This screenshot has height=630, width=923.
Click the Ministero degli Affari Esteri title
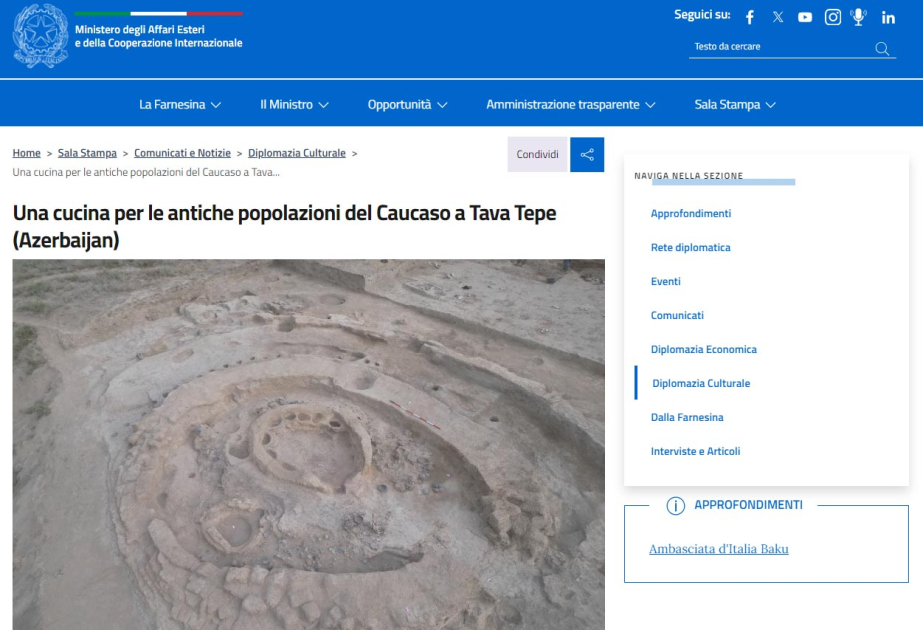(x=158, y=36)
